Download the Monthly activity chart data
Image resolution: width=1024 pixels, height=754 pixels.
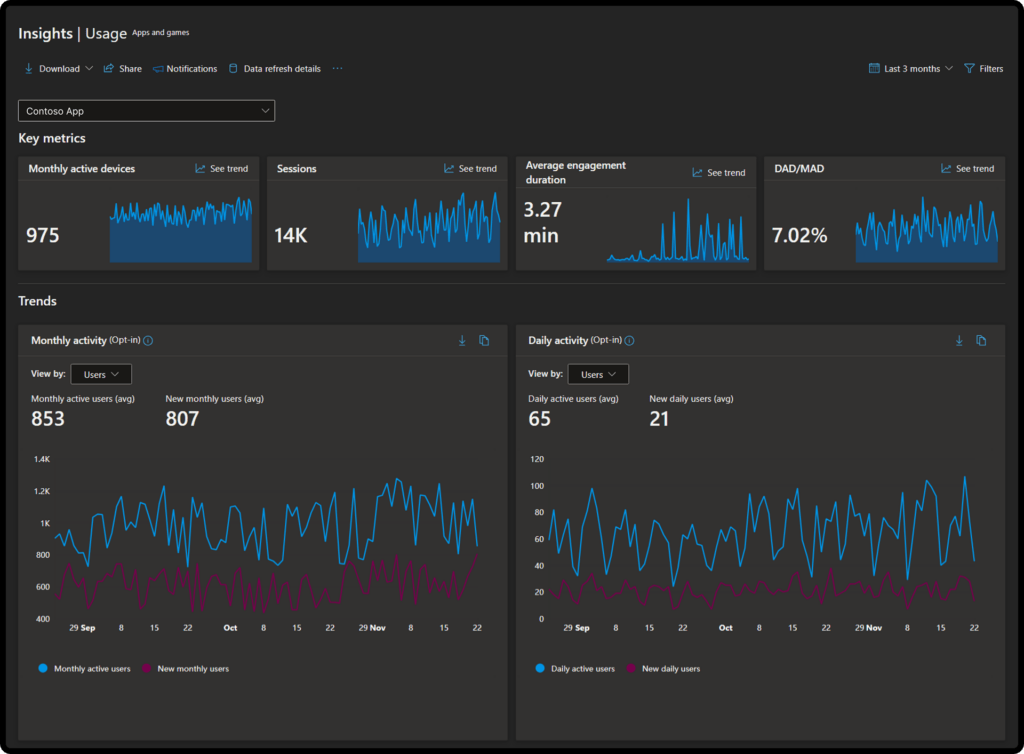click(462, 340)
